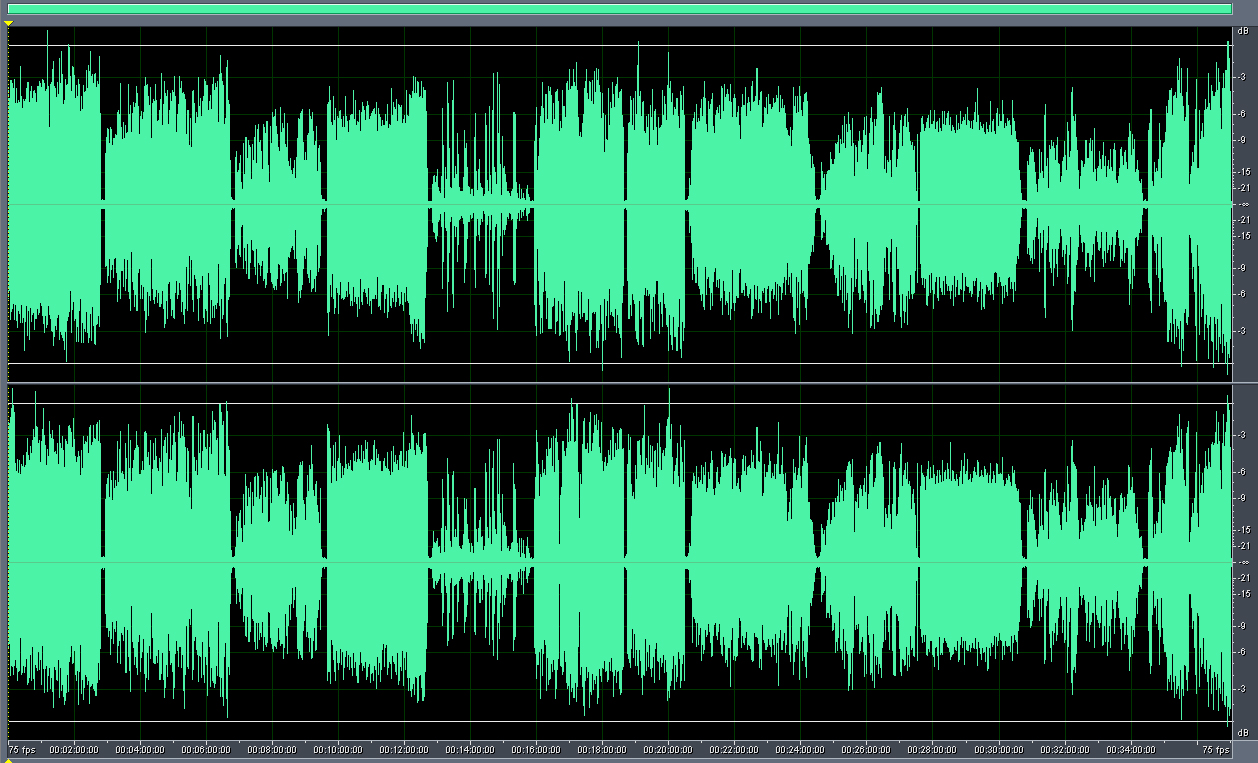
Task: Click the yellow playhead marker above the waveform
Action: (8, 22)
